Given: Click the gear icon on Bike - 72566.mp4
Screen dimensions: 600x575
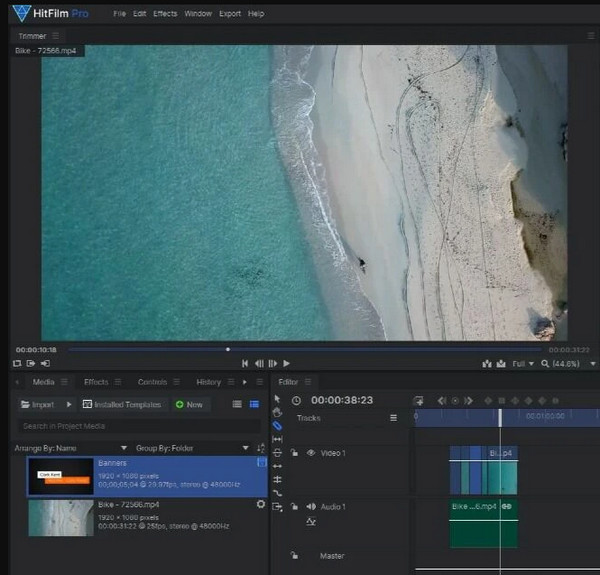Looking at the screenshot, I should coord(261,504).
